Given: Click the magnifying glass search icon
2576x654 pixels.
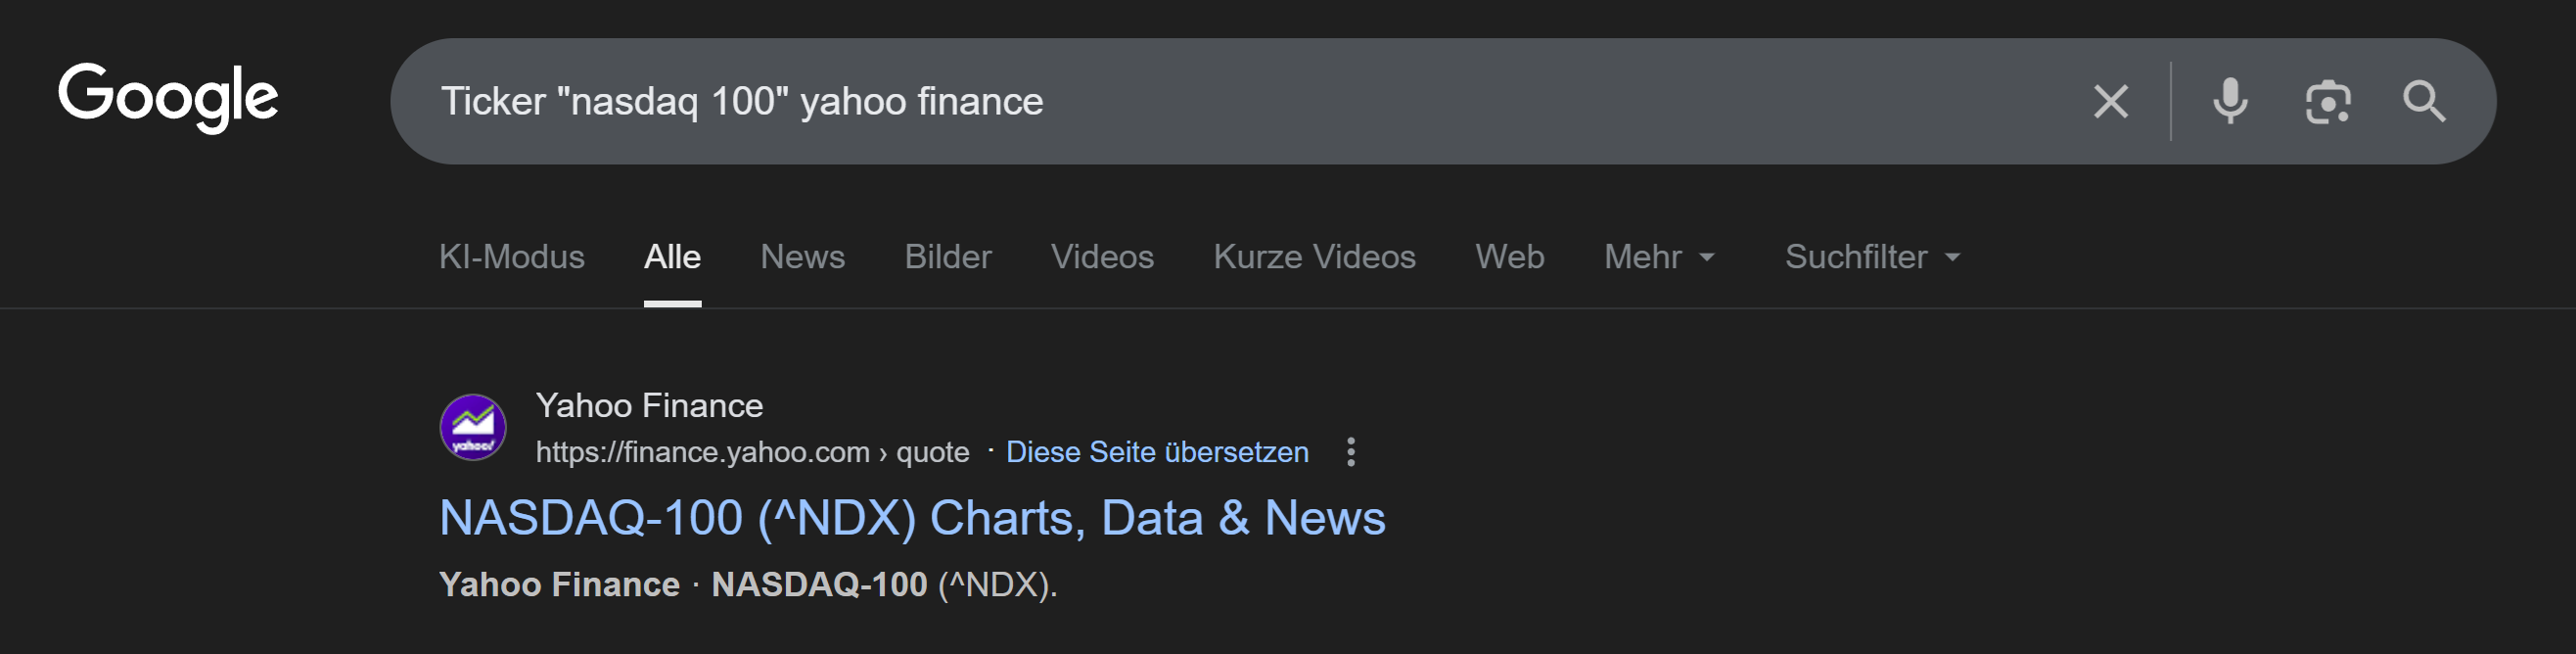Looking at the screenshot, I should [x=2424, y=101].
